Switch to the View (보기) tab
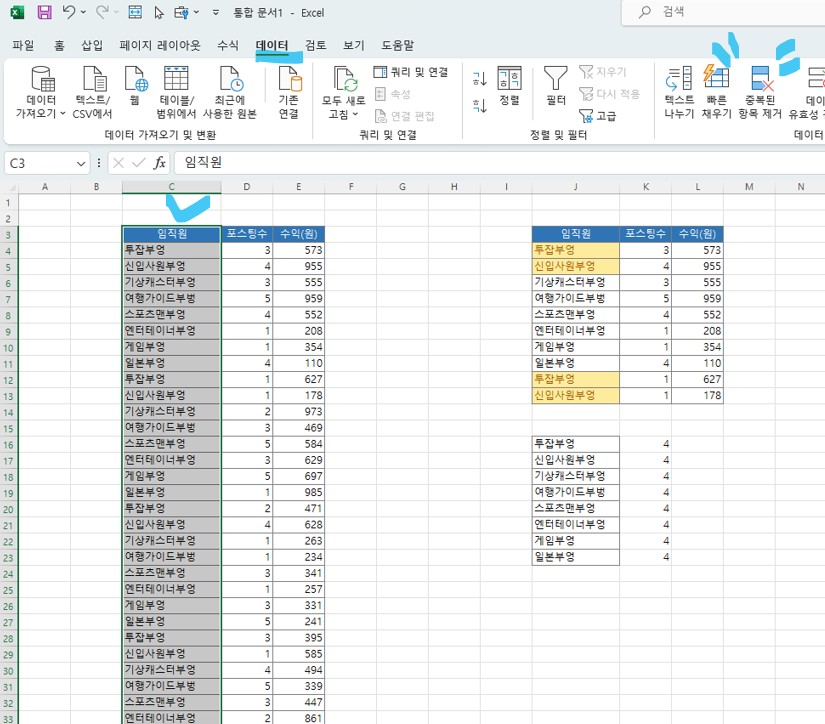 [354, 45]
